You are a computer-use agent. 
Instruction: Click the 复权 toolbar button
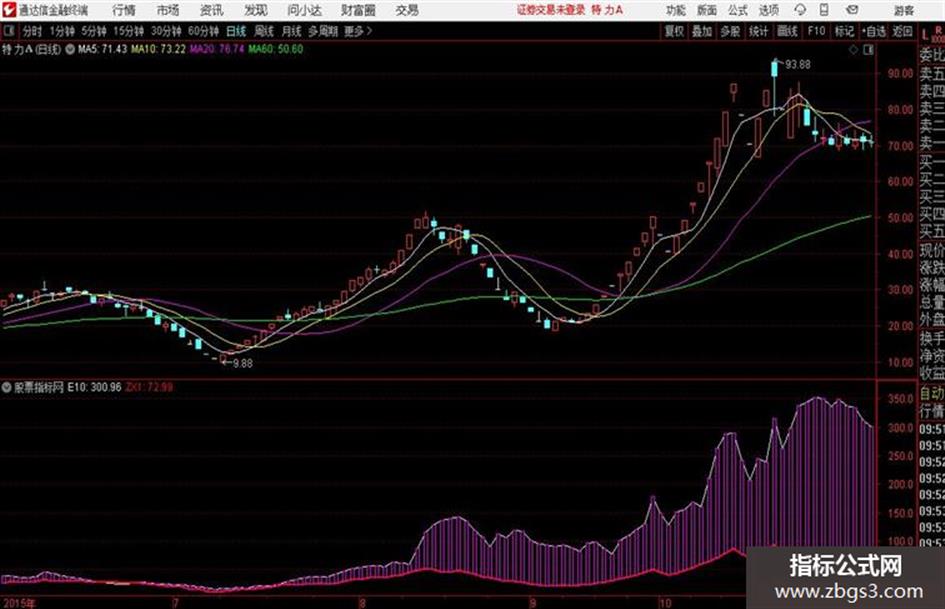click(674, 31)
